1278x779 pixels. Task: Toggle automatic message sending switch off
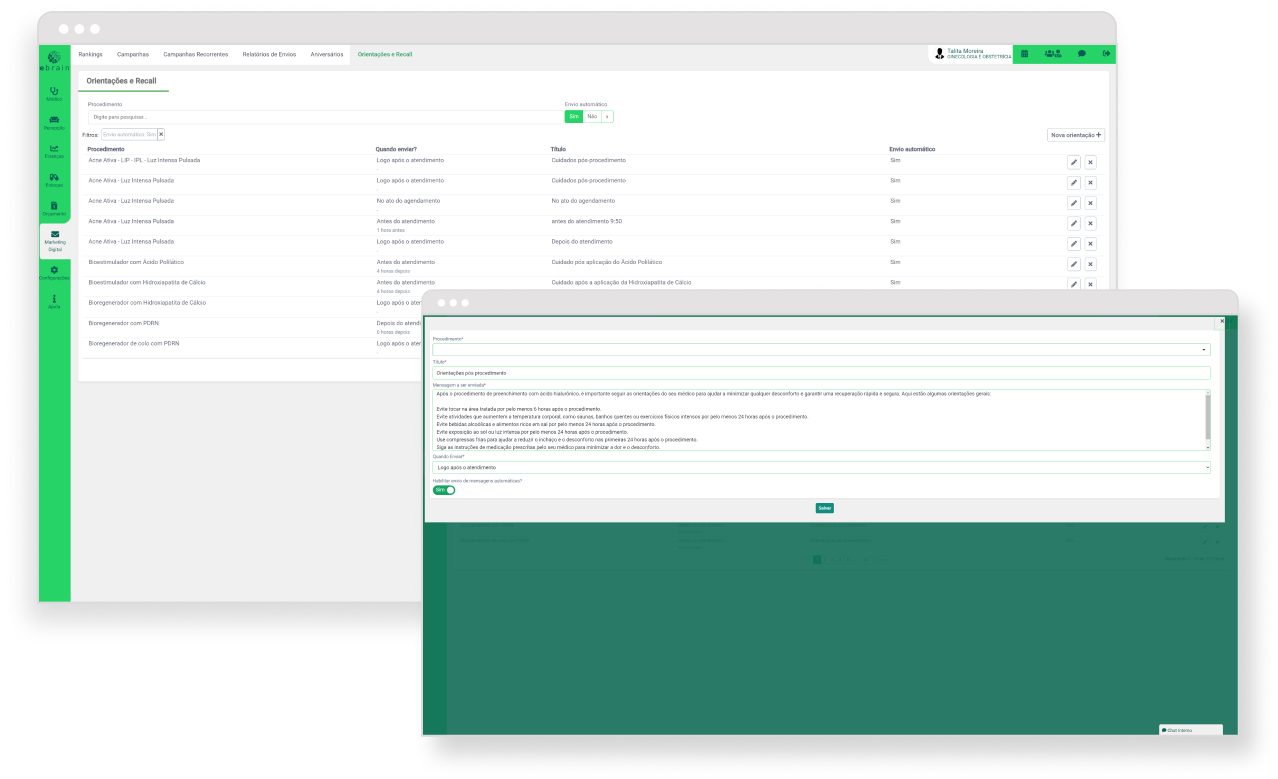coord(443,490)
